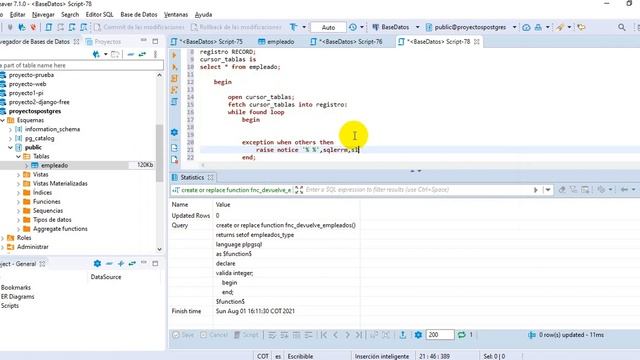Screen dimensions: 640x360
Task: Open the Editor SQL menu
Action: [99, 15]
